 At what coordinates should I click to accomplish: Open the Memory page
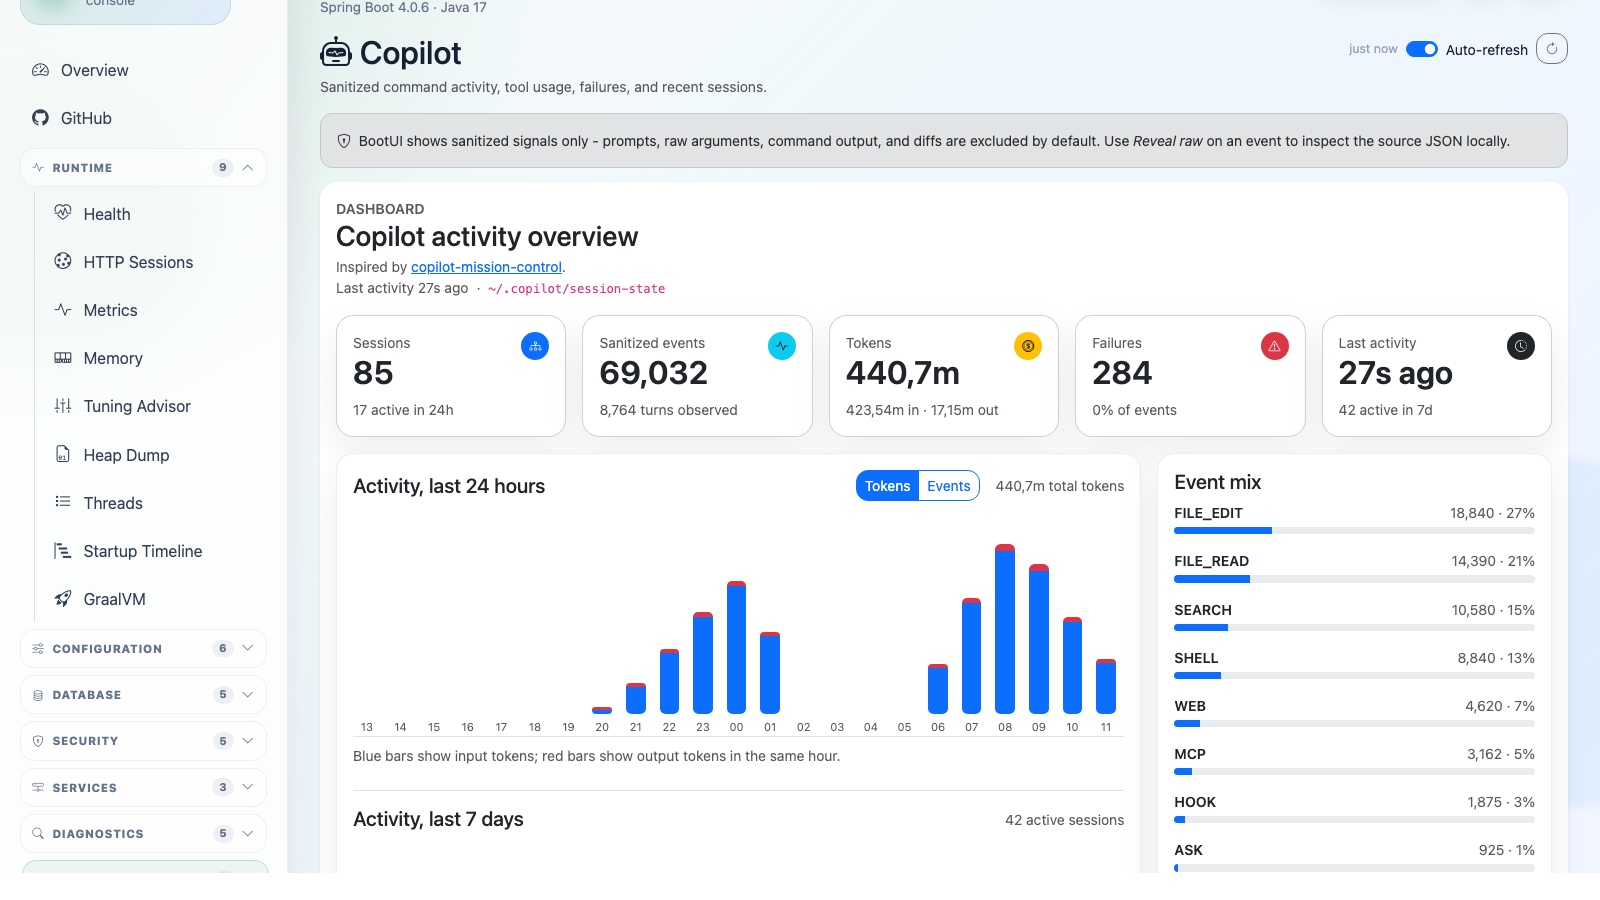click(x=155, y=358)
